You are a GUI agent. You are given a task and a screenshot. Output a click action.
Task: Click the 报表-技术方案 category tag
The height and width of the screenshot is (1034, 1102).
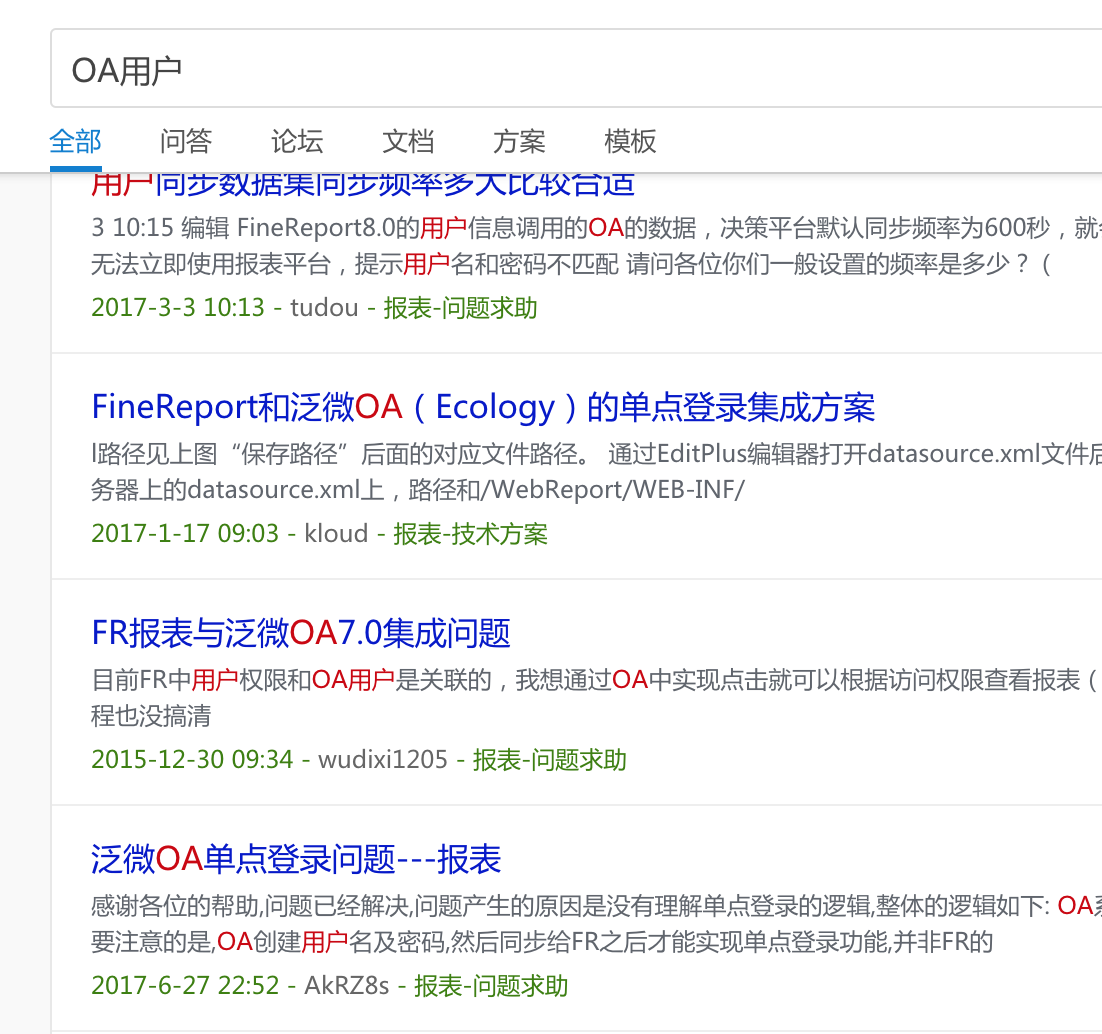click(x=470, y=534)
